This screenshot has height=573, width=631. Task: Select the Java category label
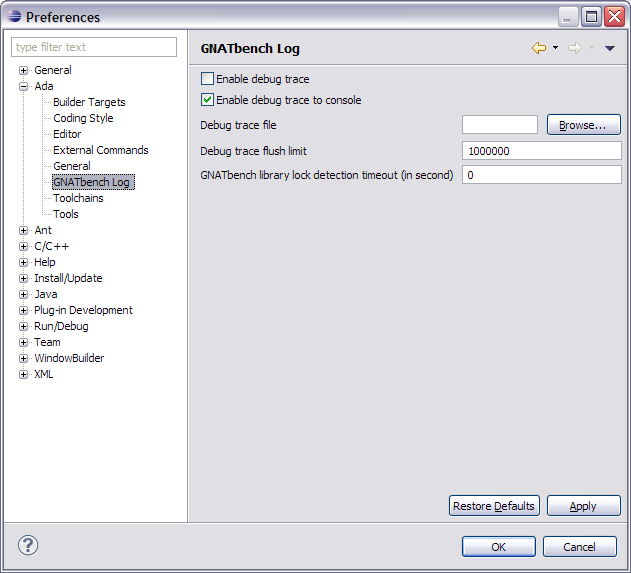[45, 294]
